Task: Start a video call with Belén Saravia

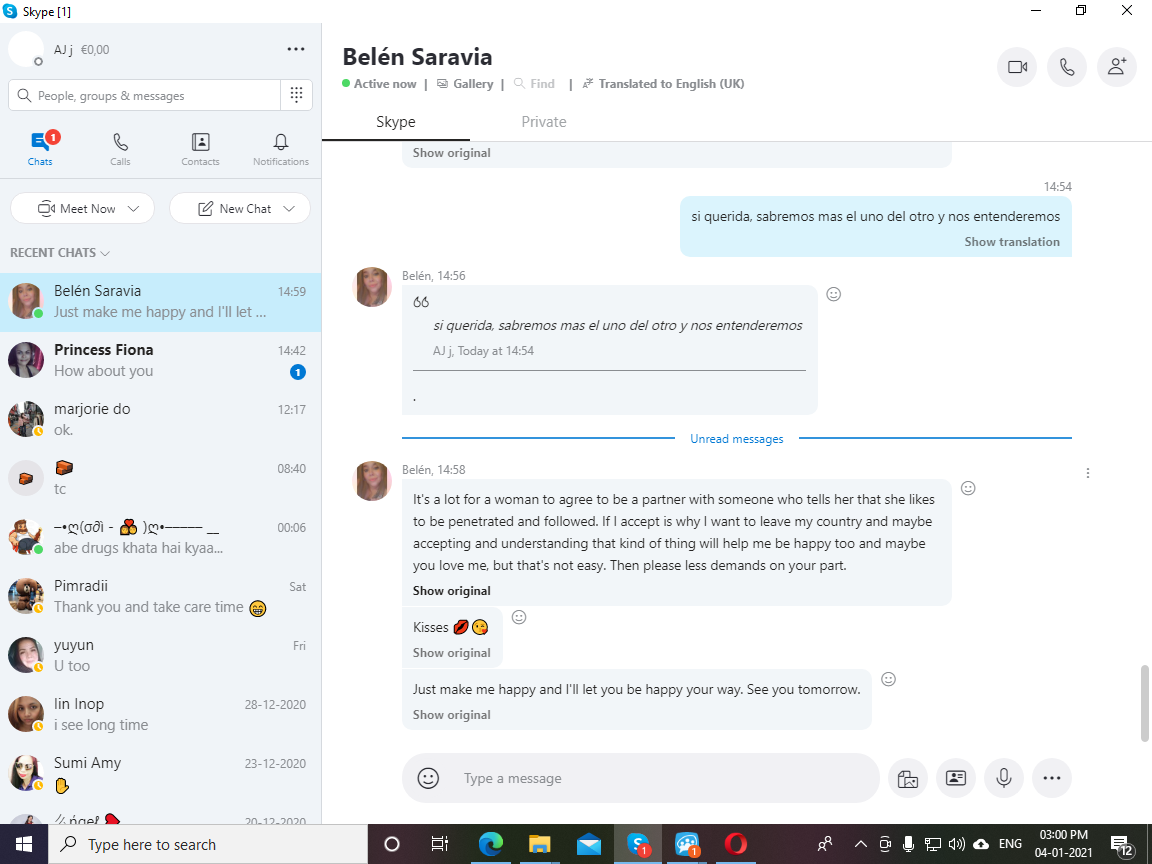Action: click(1017, 67)
